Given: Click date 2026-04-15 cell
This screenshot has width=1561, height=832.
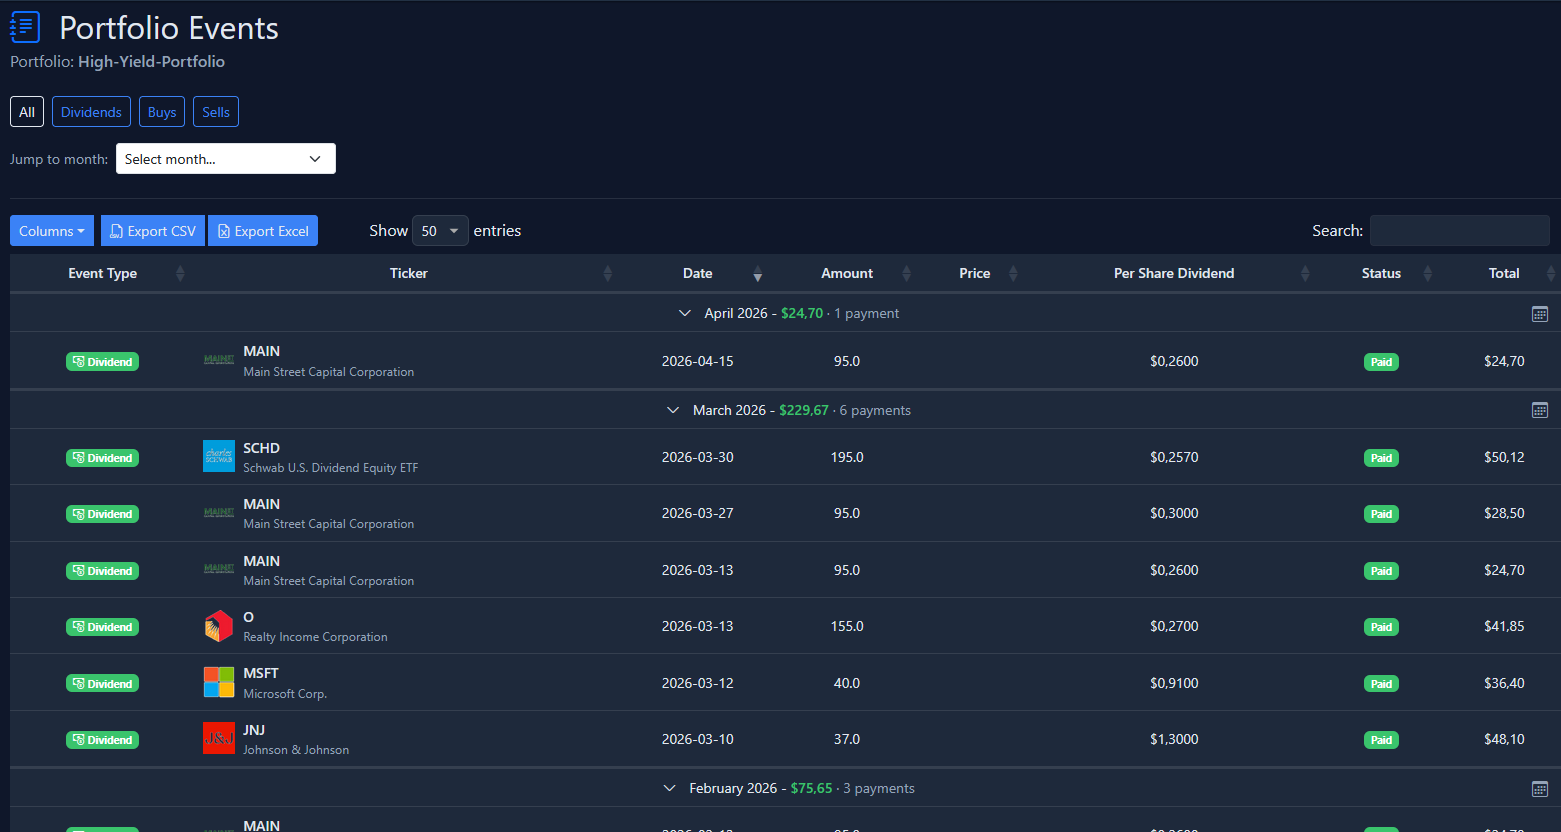Looking at the screenshot, I should 698,361.
